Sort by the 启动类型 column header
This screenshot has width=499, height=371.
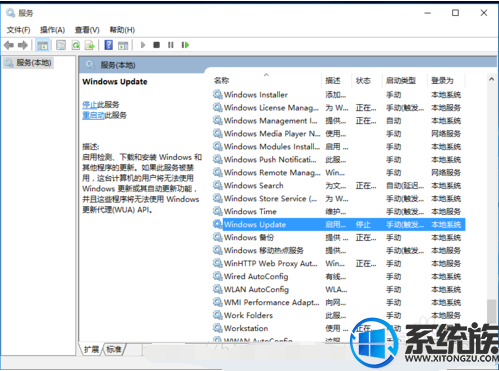click(401, 80)
